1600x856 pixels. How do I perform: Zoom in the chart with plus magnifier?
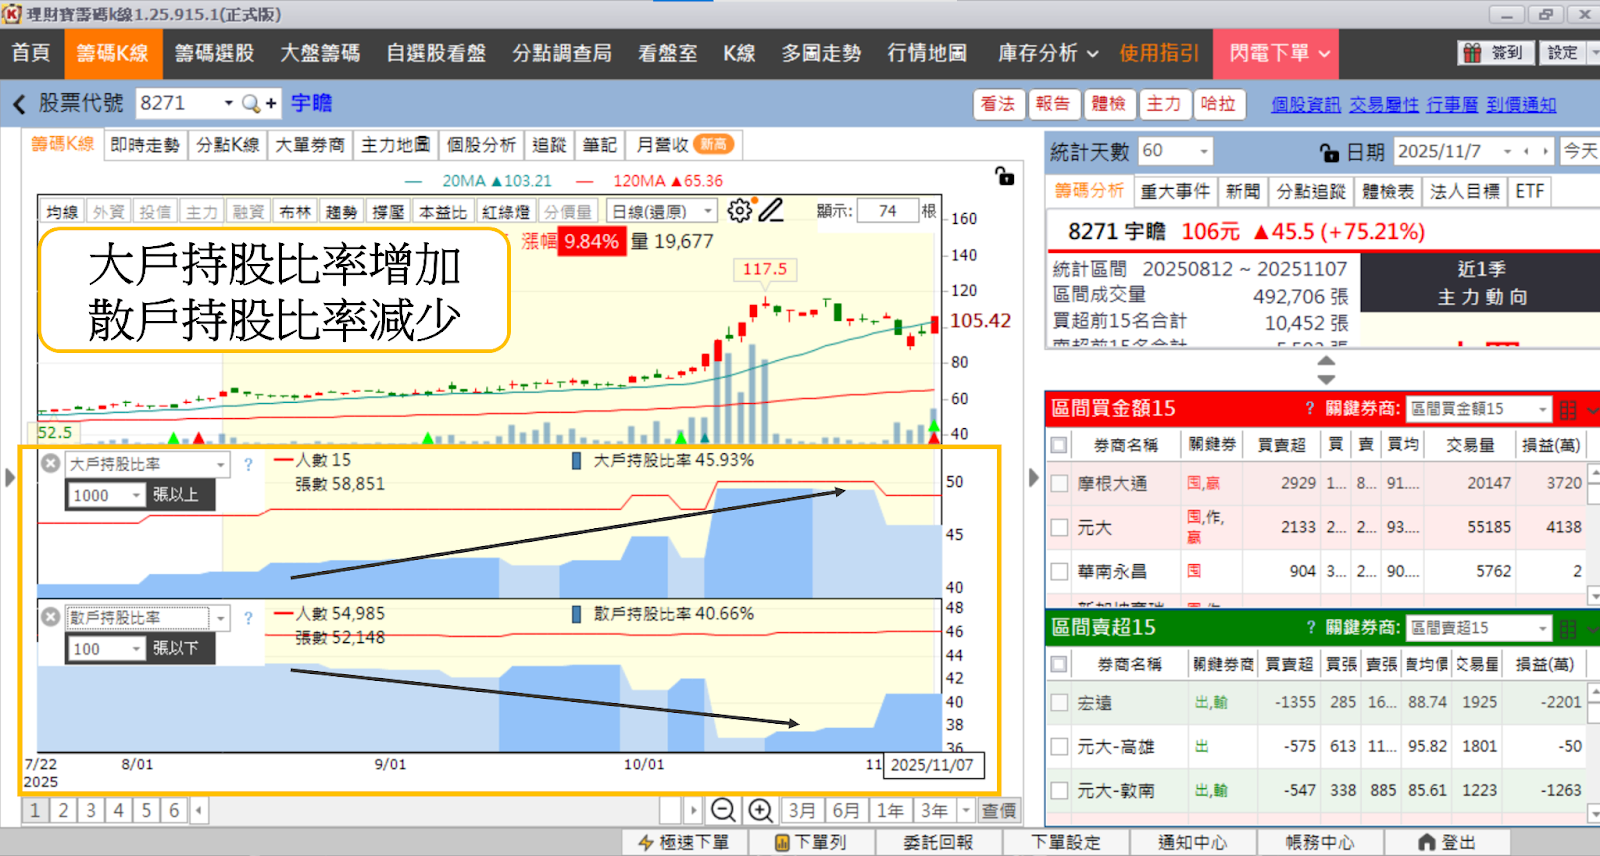[x=760, y=810]
